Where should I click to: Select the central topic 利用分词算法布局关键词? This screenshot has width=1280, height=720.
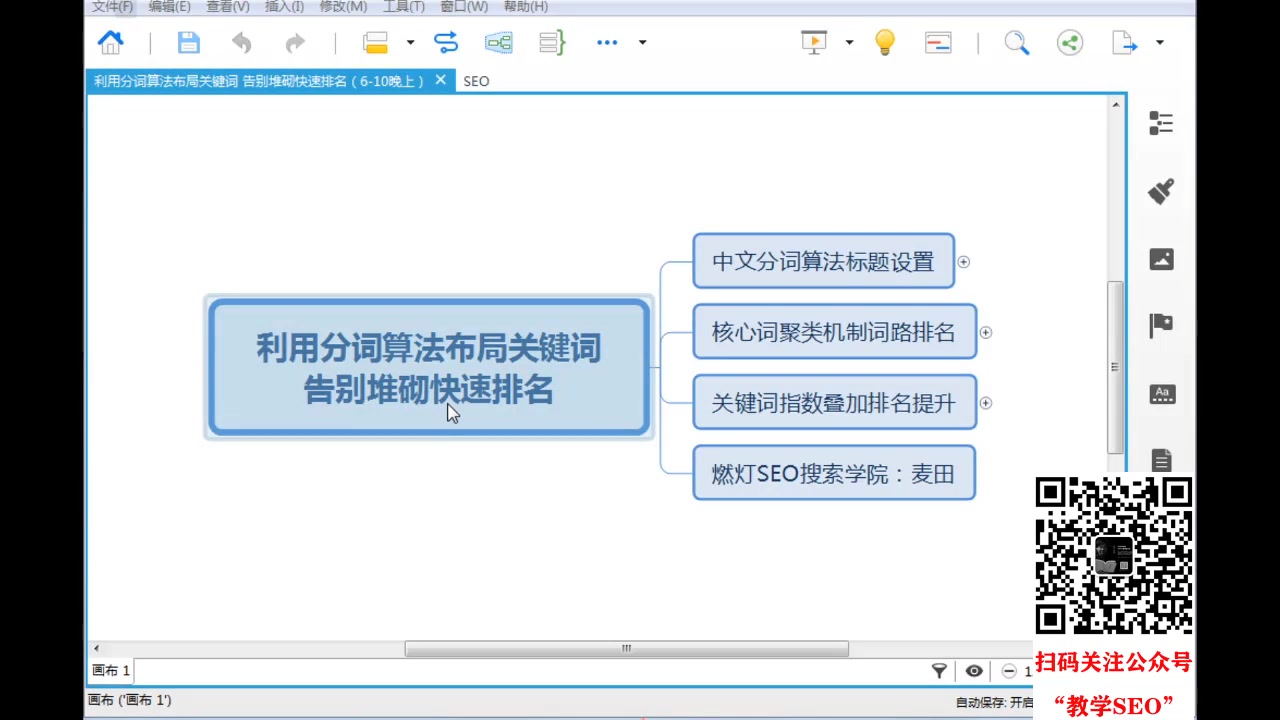tap(429, 368)
